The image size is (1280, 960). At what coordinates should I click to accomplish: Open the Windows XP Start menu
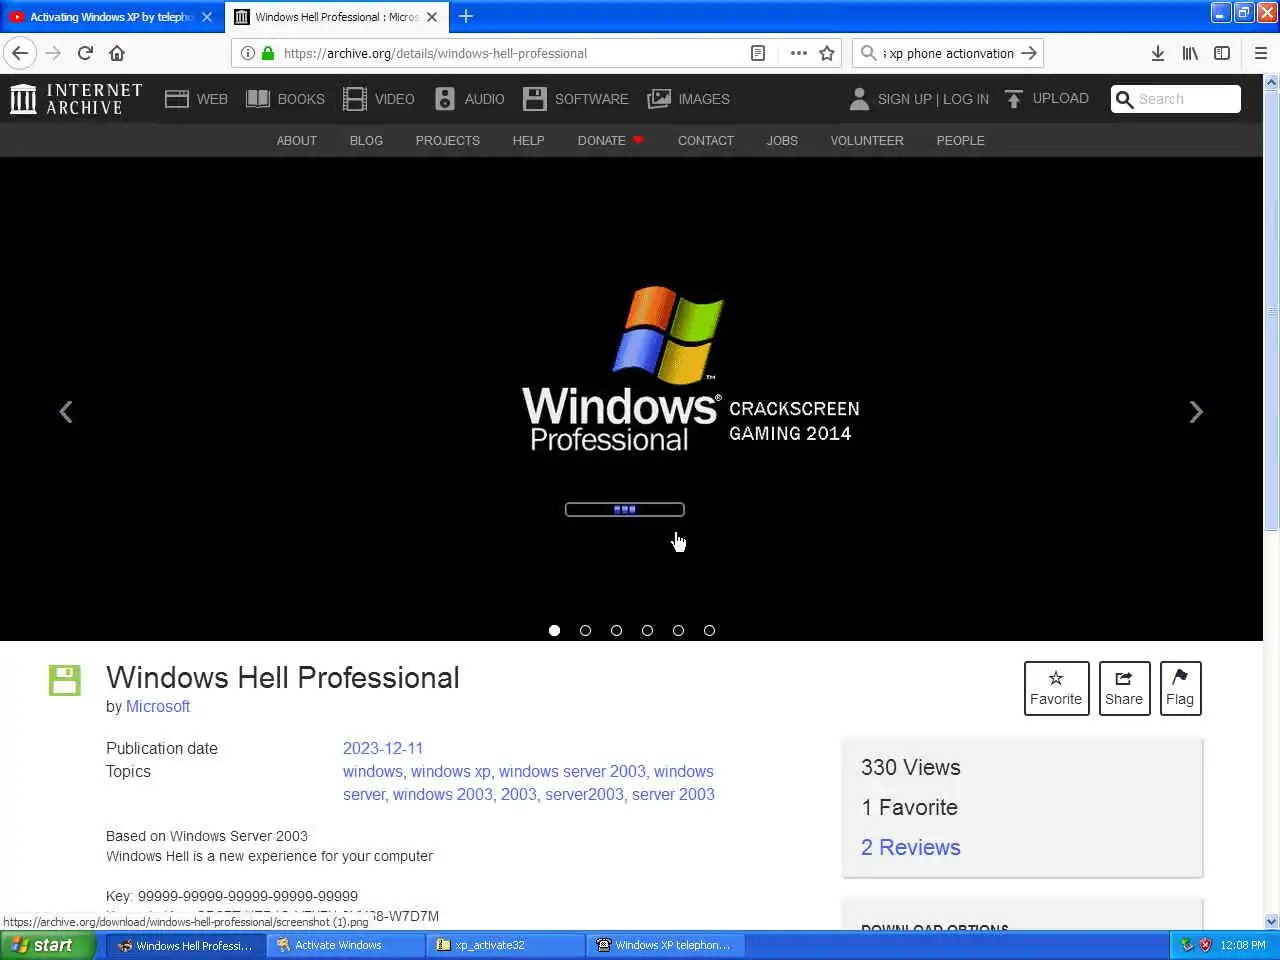pos(48,945)
